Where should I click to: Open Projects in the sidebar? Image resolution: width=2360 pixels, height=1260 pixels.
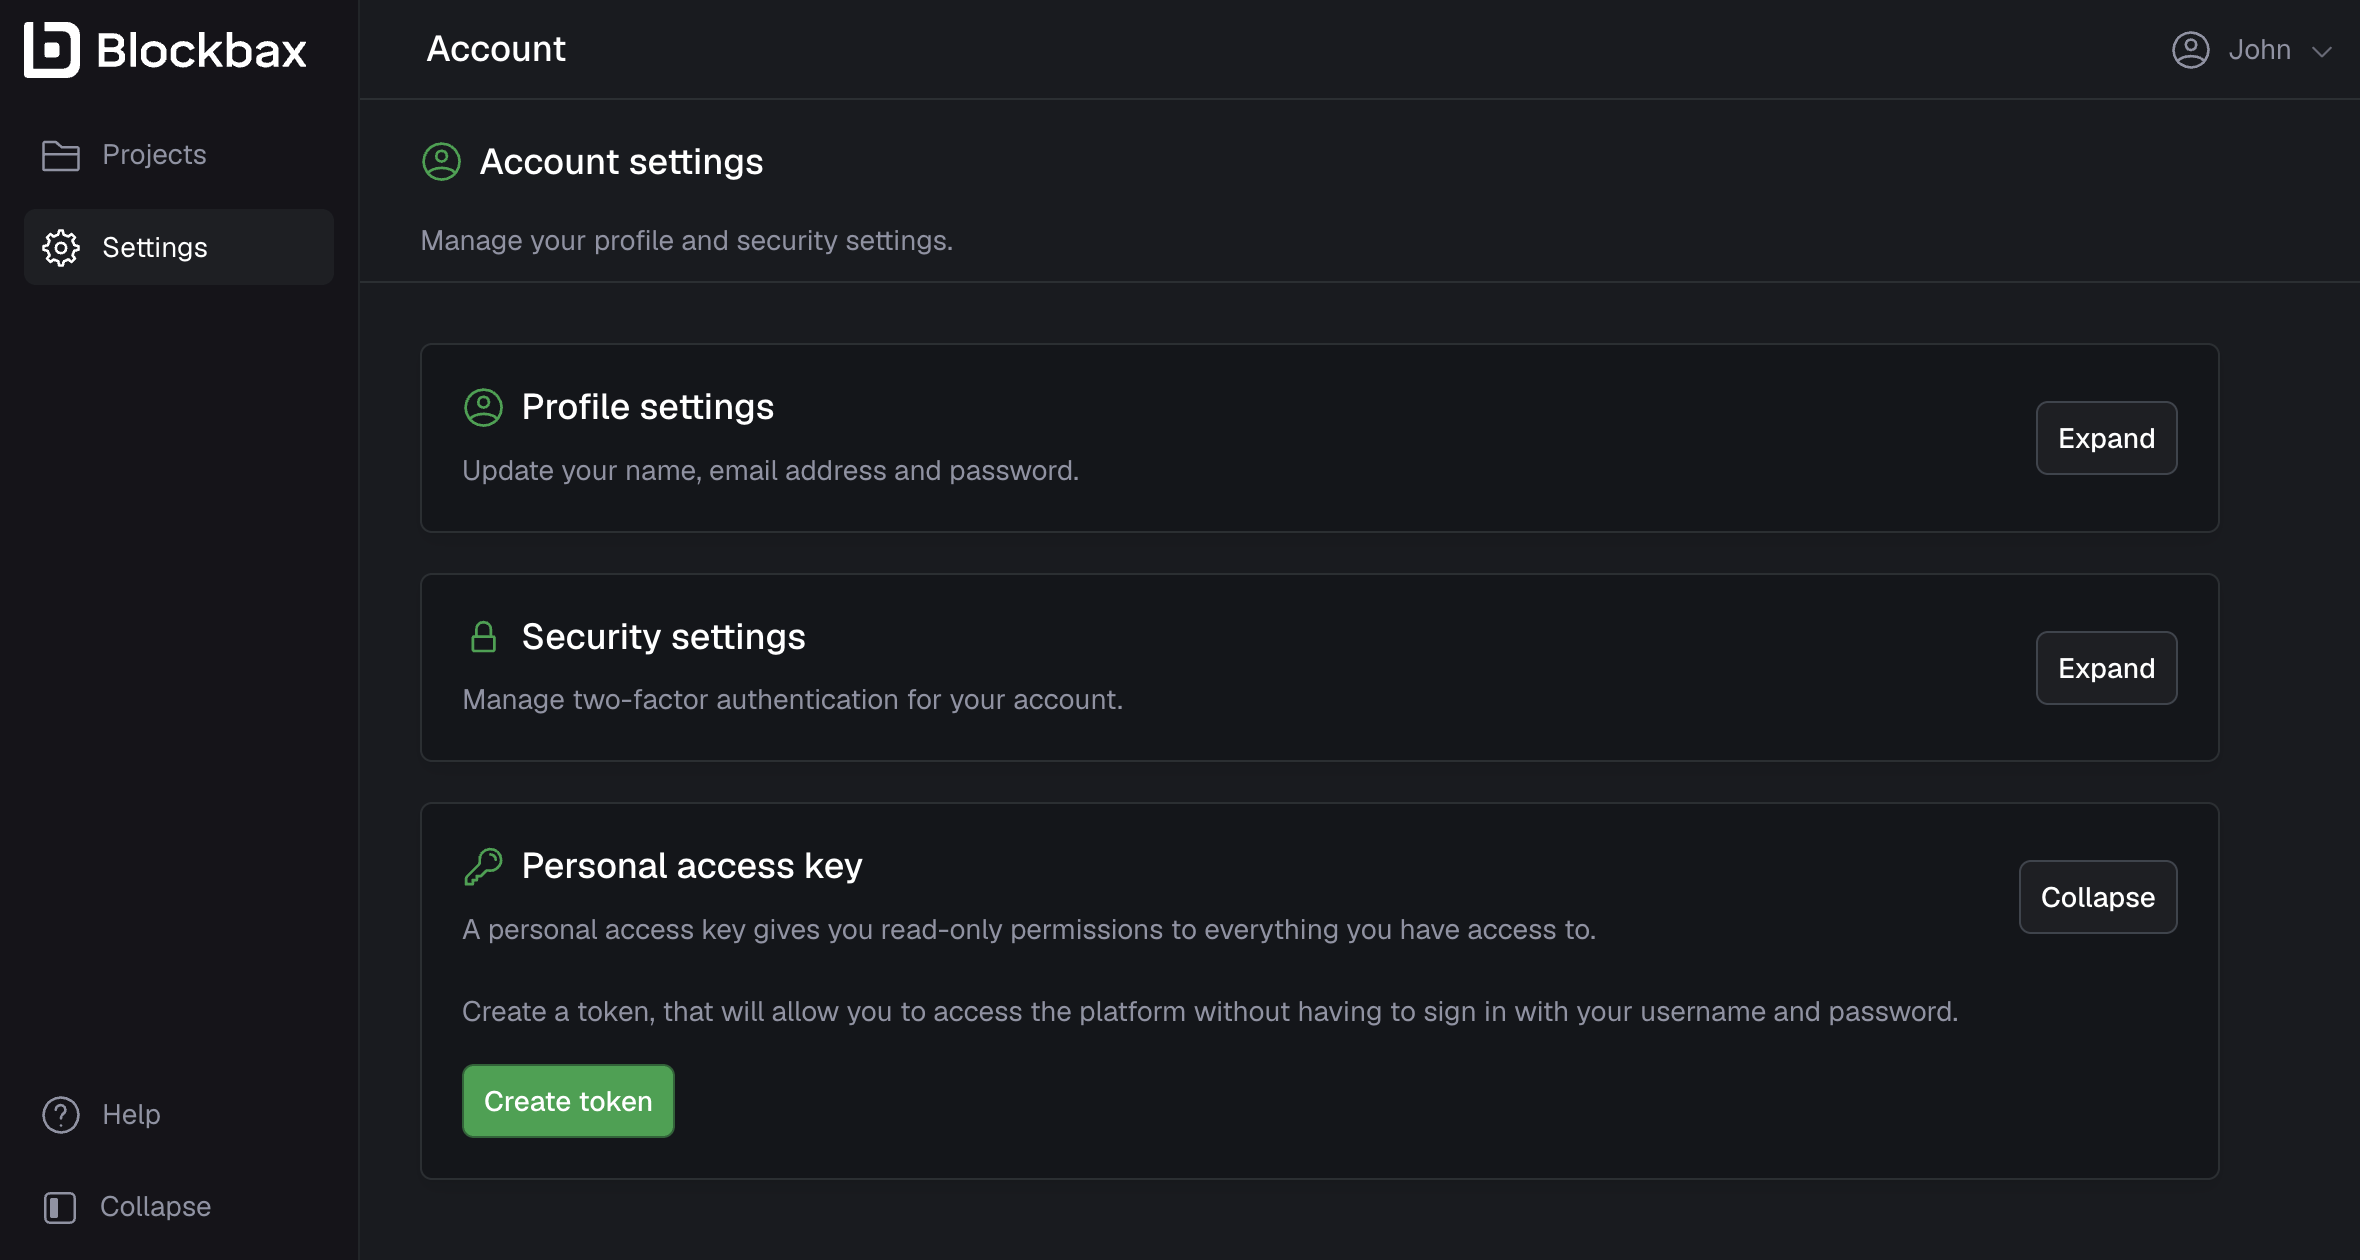click(179, 155)
